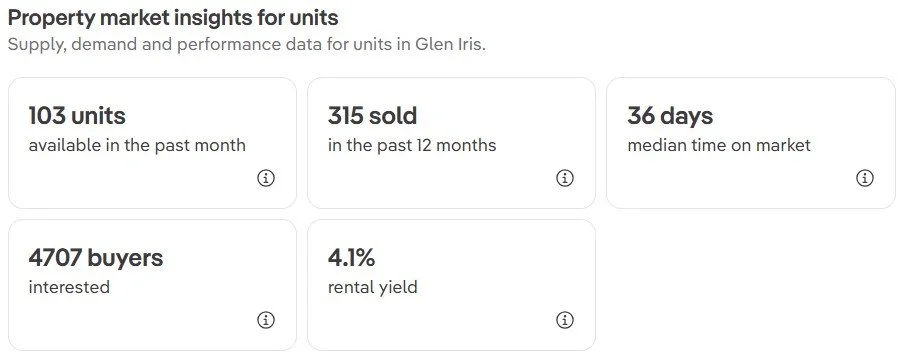The image size is (906, 360).
Task: Open info icon for 315 sold card
Action: point(565,179)
